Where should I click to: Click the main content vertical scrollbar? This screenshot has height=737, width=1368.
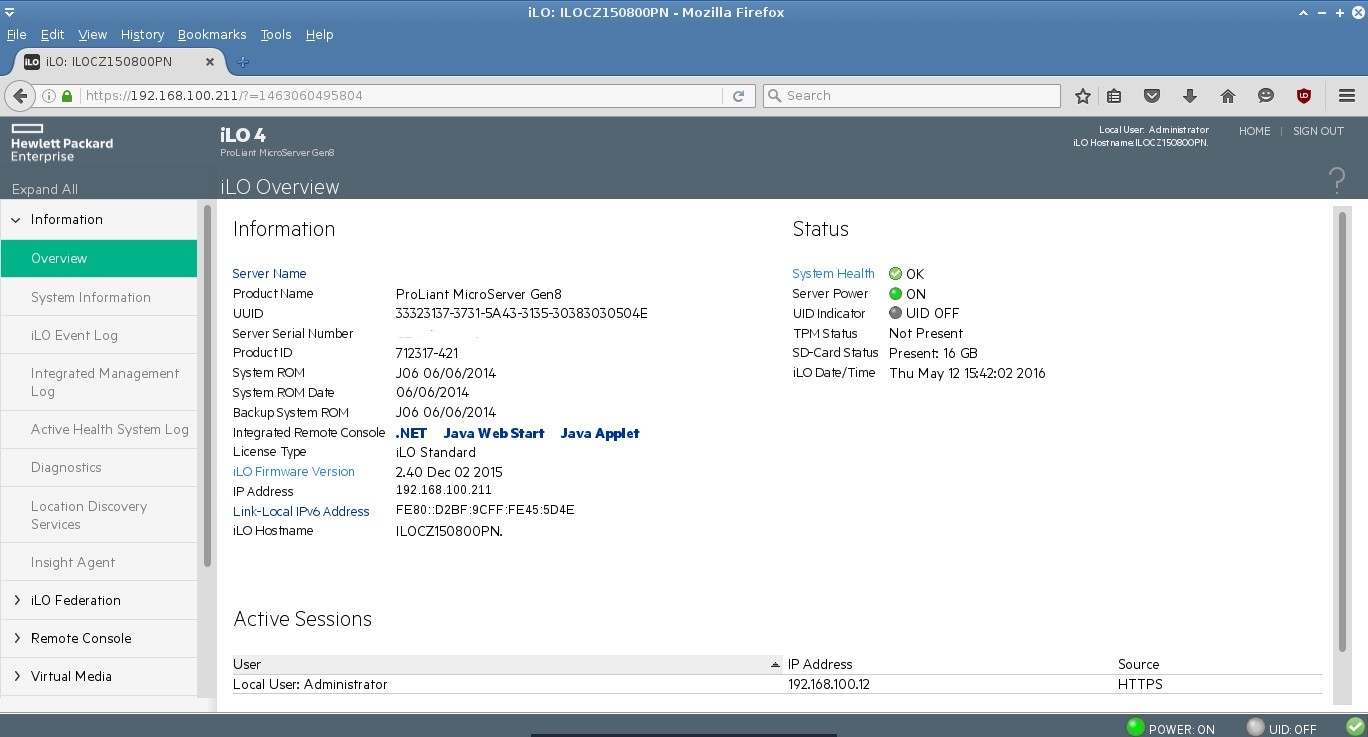pyautogui.click(x=1341, y=430)
